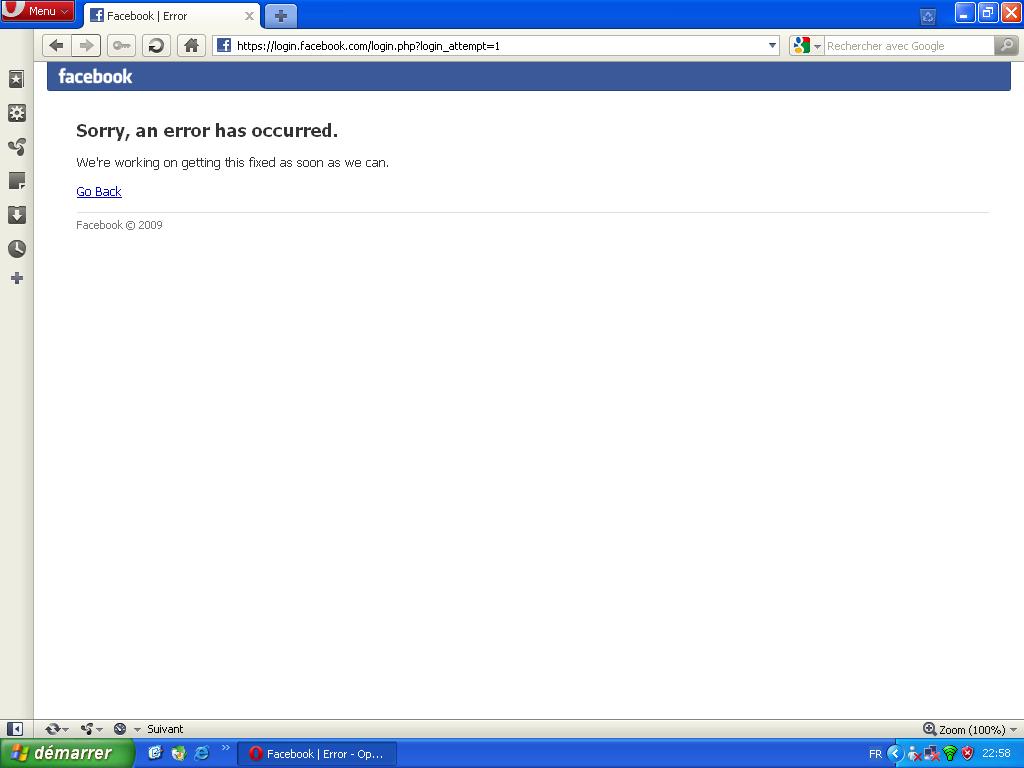The height and width of the screenshot is (768, 1024).
Task: Launch the first quick launch icon
Action: tap(155, 753)
